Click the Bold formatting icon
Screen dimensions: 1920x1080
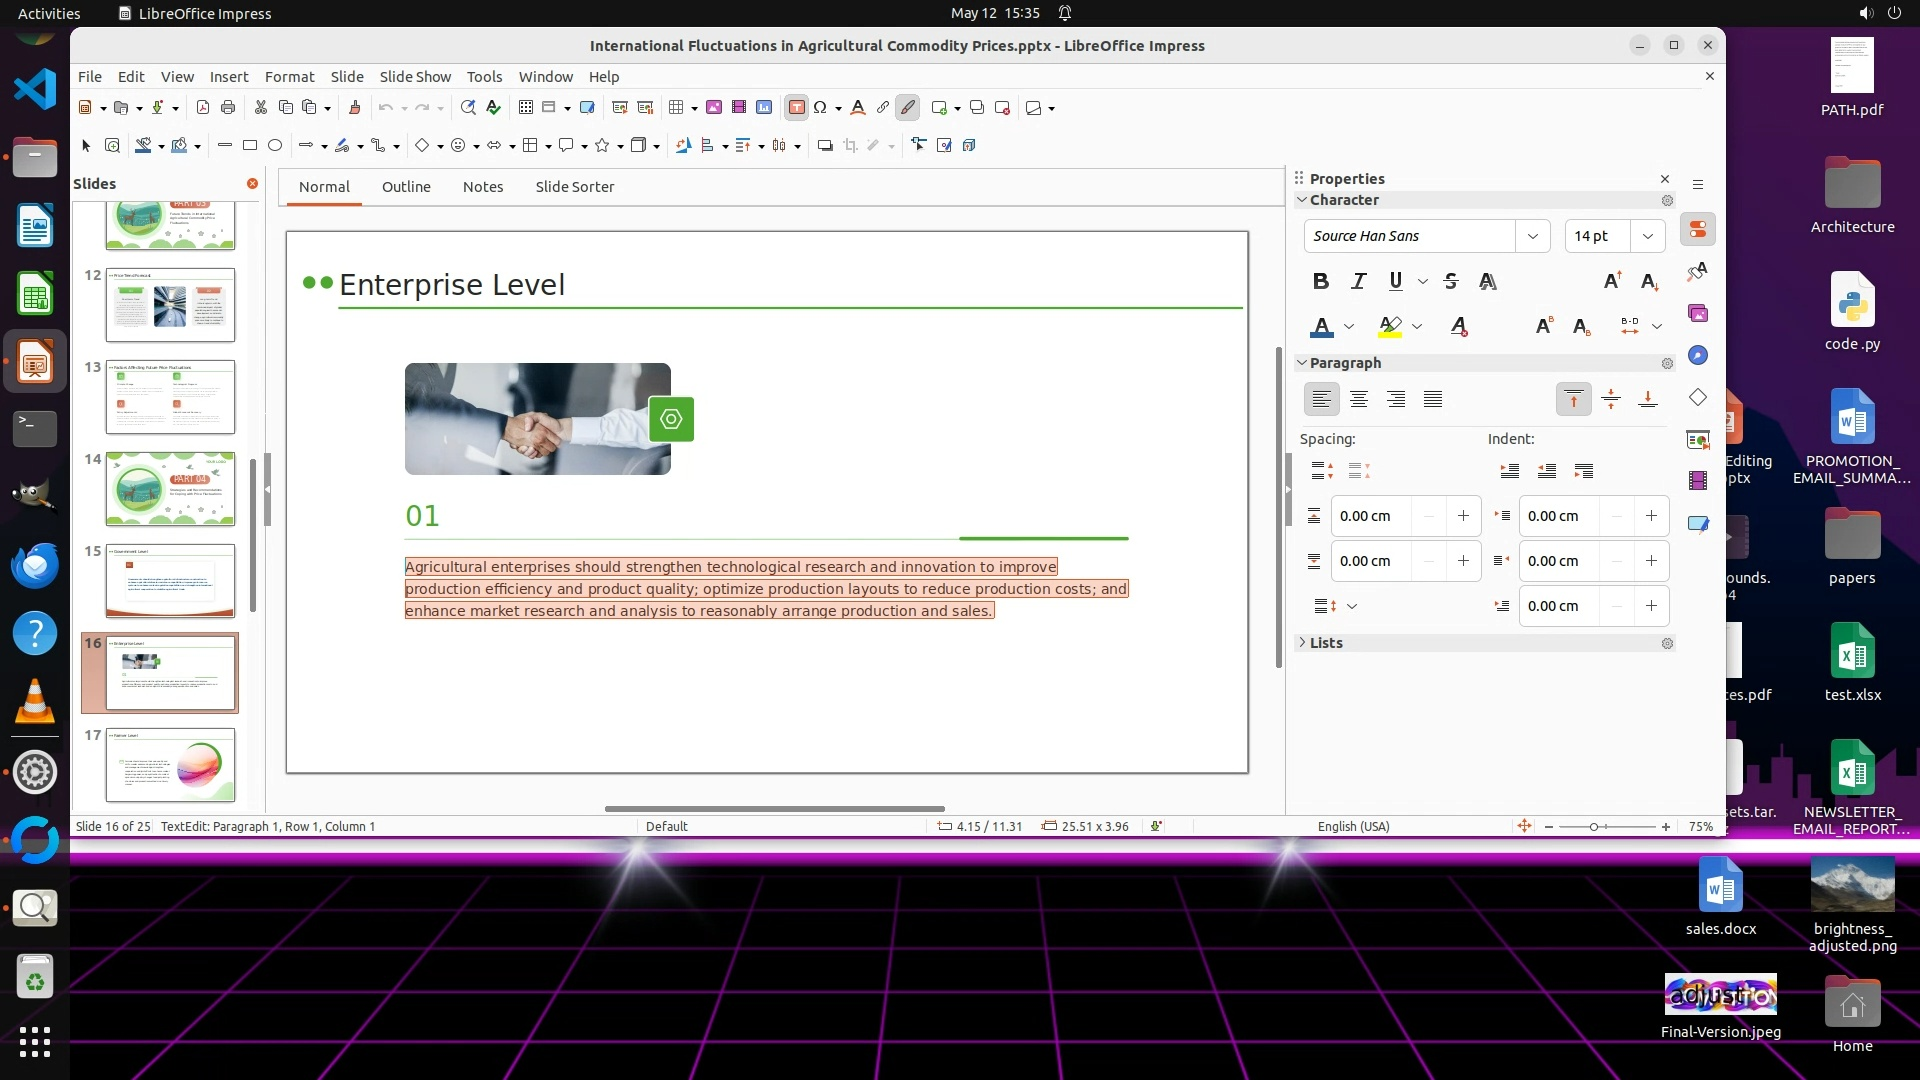coord(1321,281)
